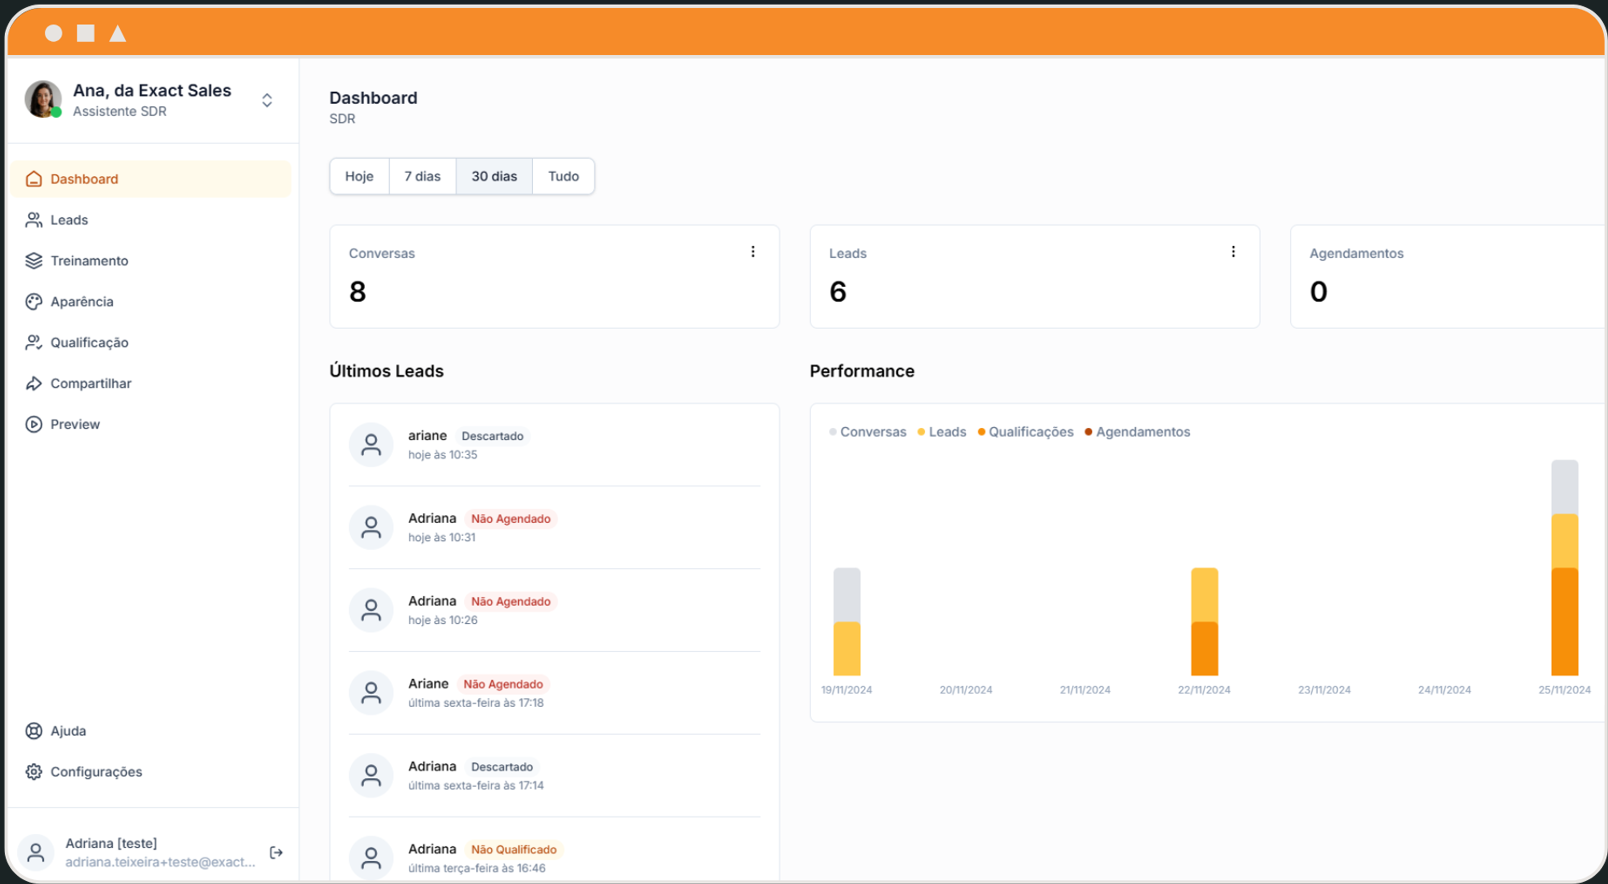Open the Configurações menu label
Screen dimensions: 1608x884
96,772
